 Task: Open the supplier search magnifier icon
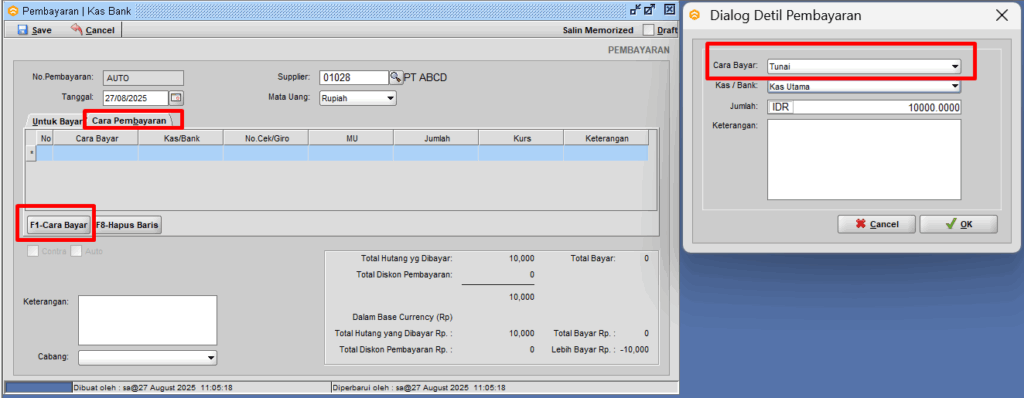pyautogui.click(x=396, y=77)
